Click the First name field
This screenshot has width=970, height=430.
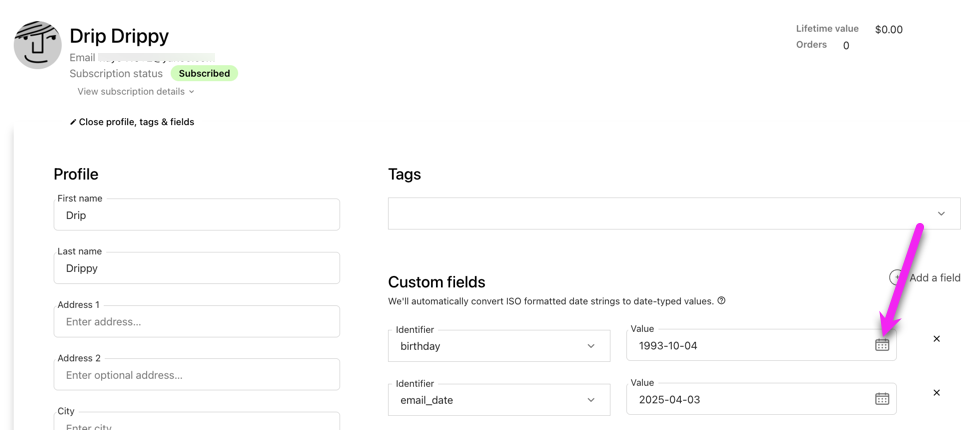click(x=196, y=216)
